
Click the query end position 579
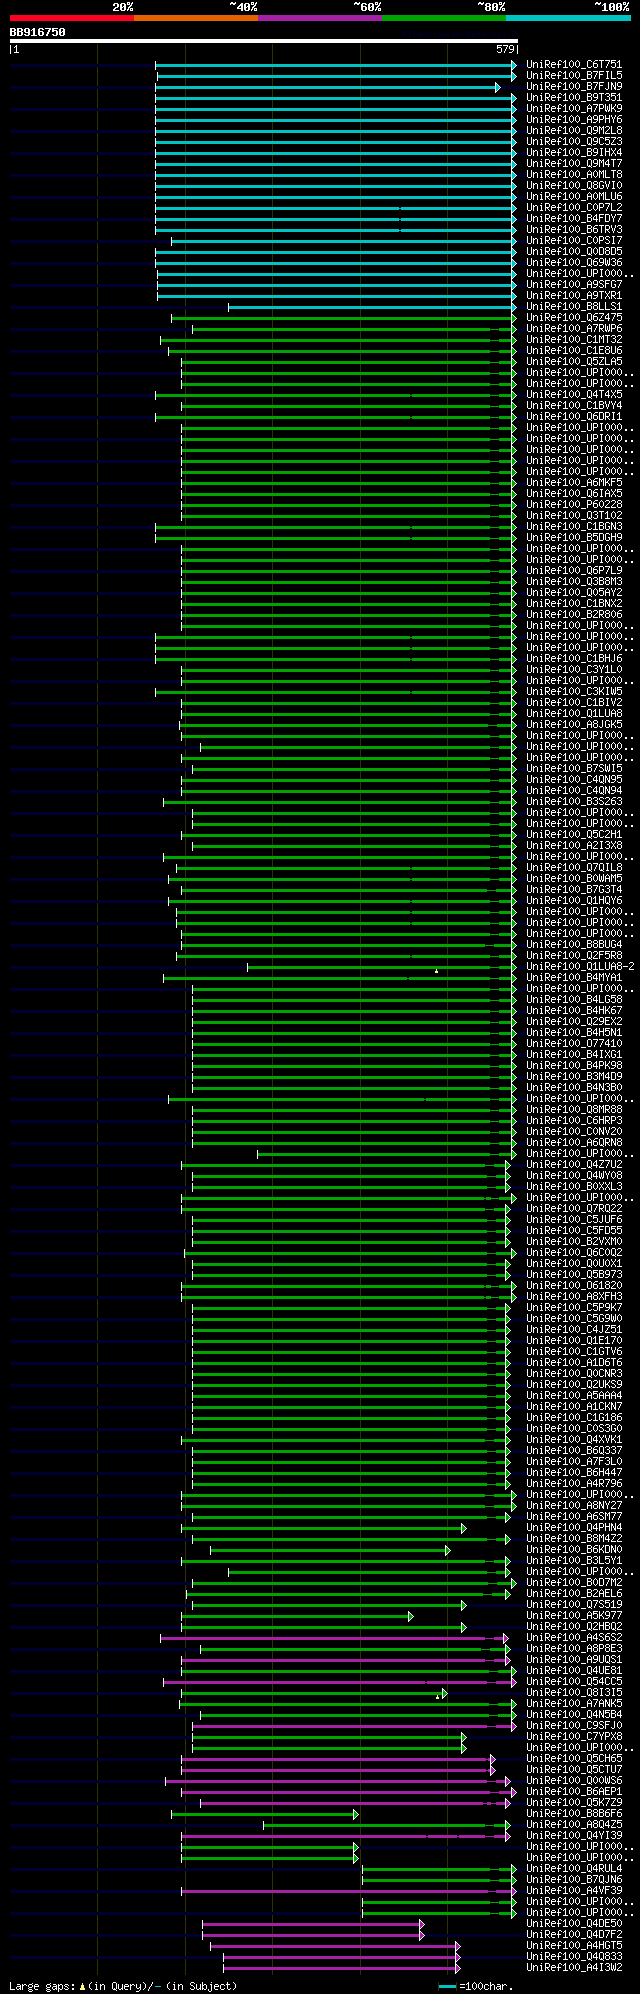point(505,49)
